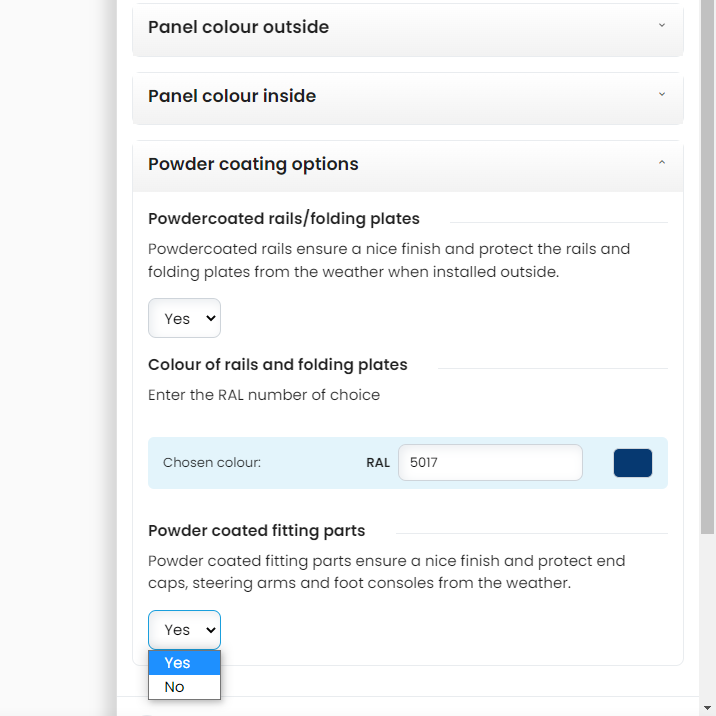Click the chevron beside Panel colour outside
Screen dimensions: 716x716
pos(662,26)
